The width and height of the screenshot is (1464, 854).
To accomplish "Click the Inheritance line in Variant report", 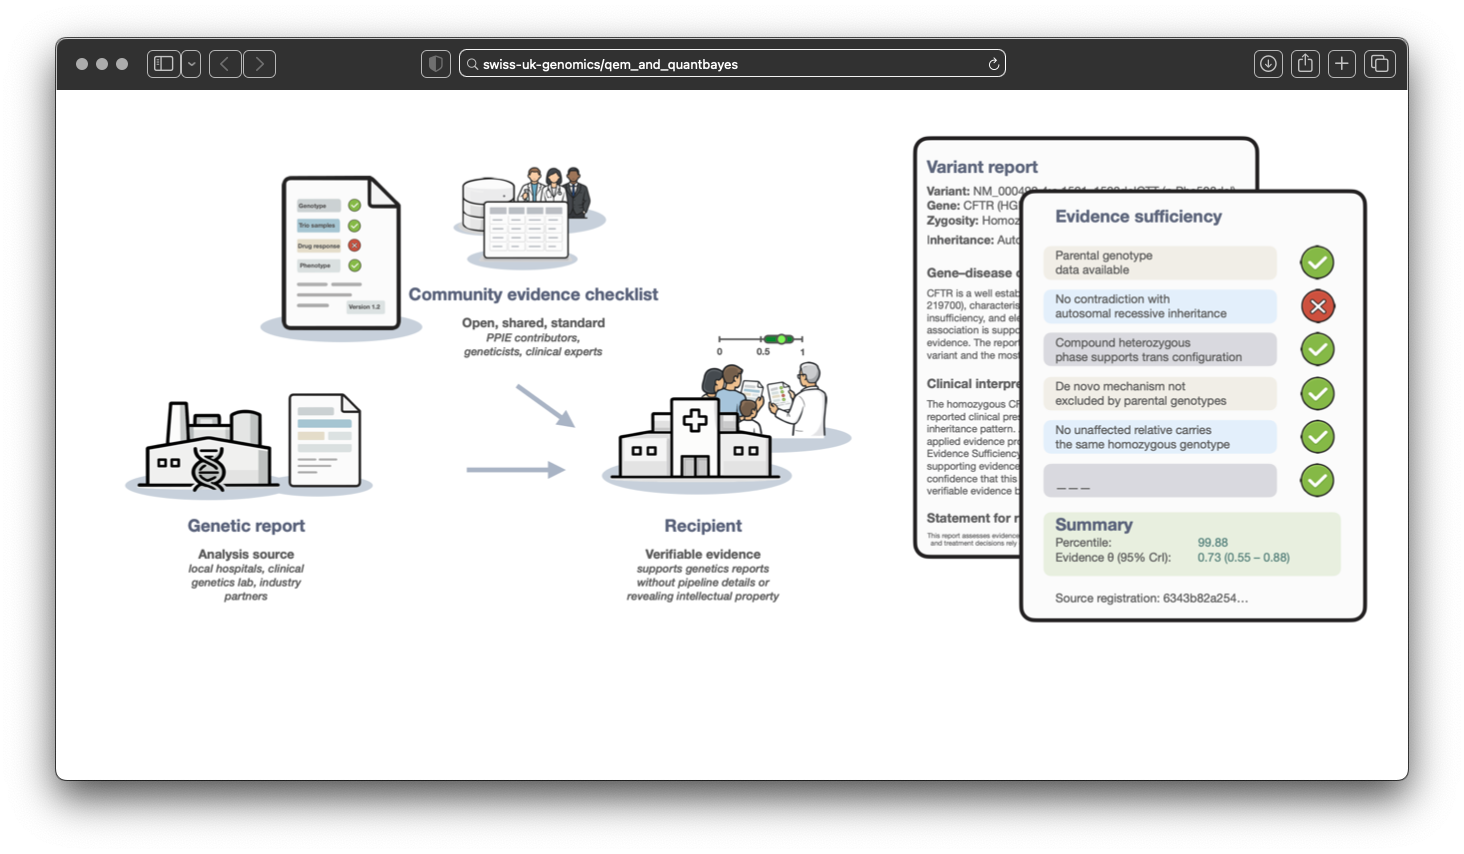I will [973, 240].
